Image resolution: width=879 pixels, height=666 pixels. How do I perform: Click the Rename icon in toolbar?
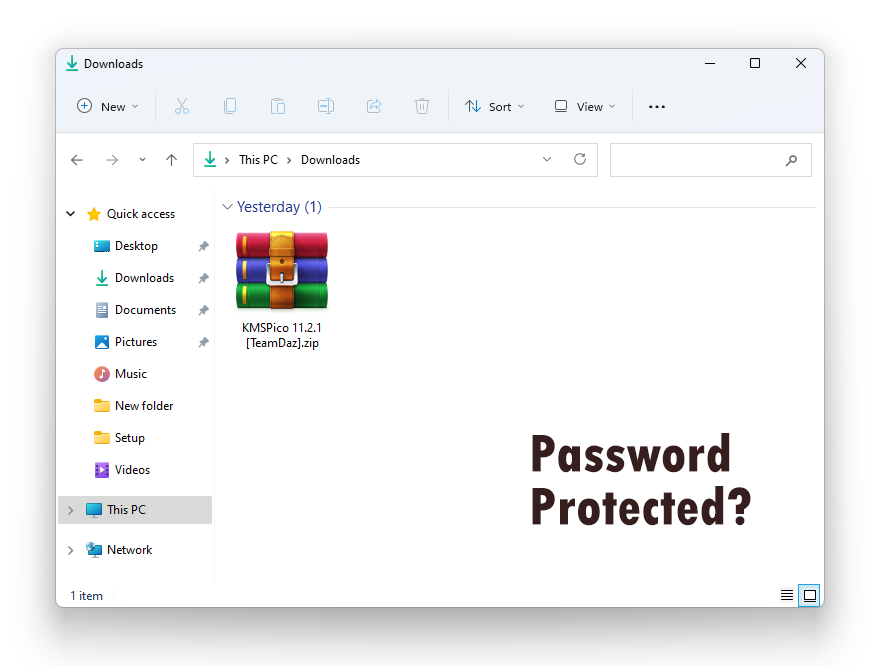coord(326,106)
